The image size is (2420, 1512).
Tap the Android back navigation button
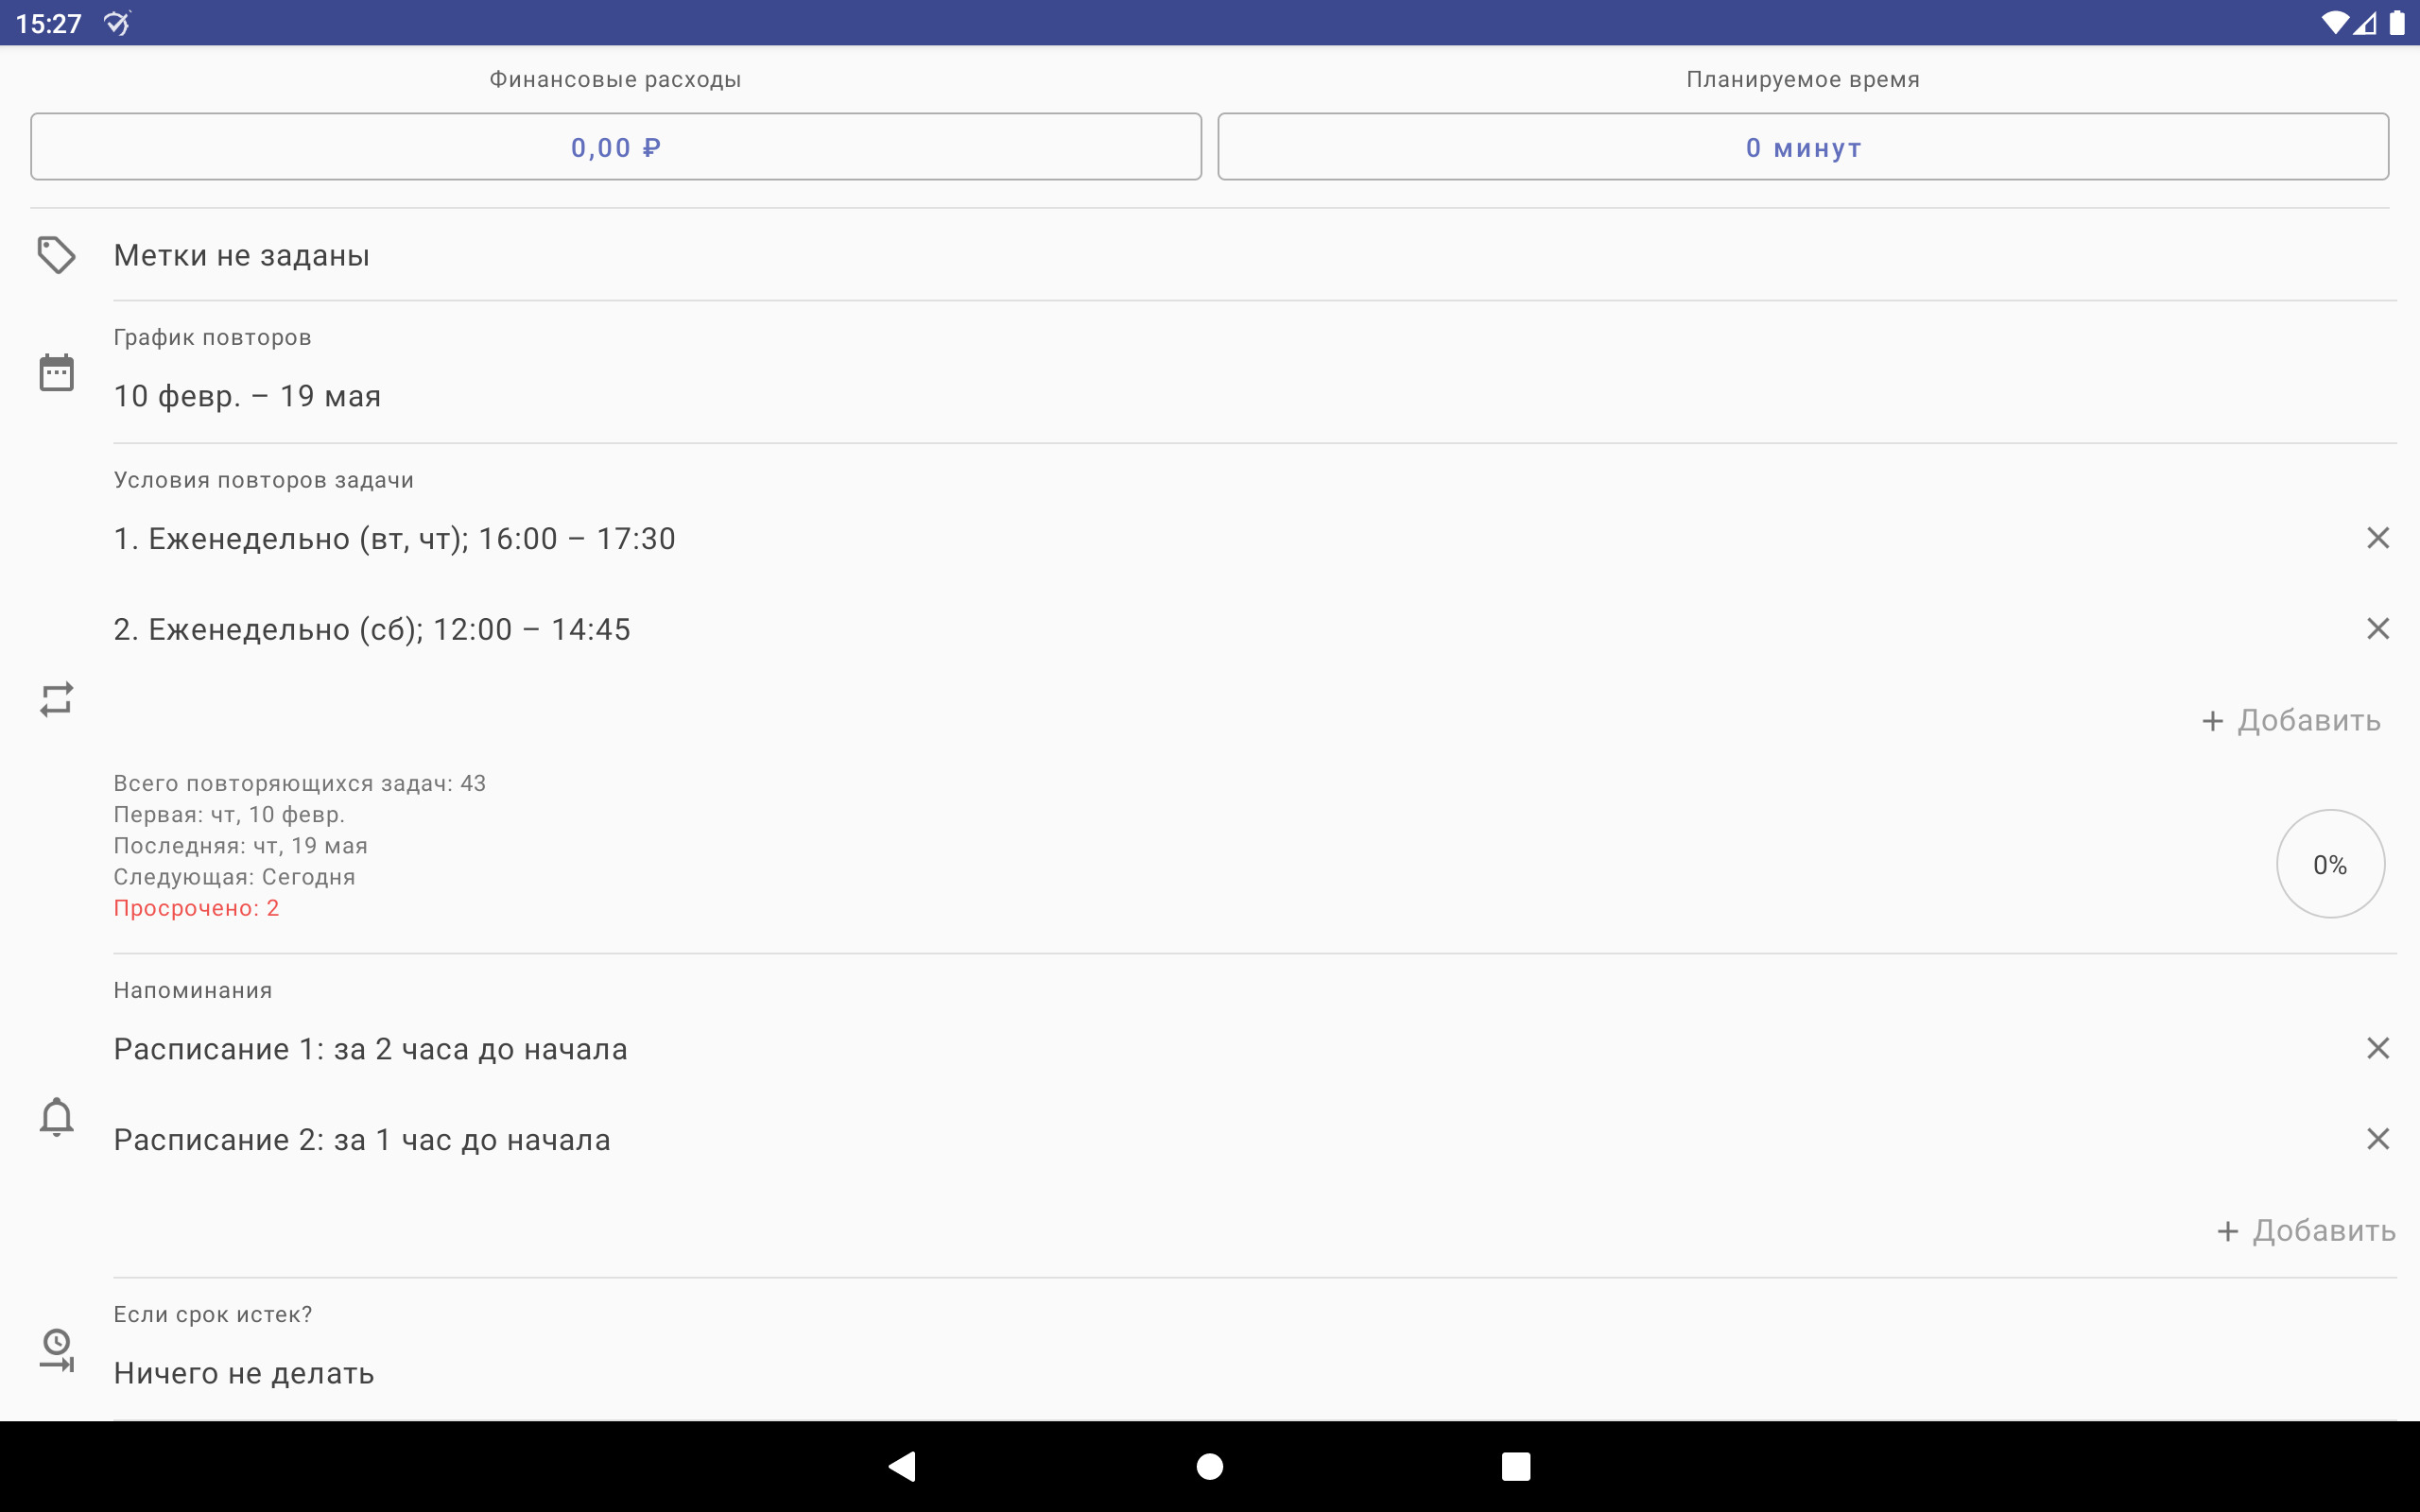click(902, 1466)
